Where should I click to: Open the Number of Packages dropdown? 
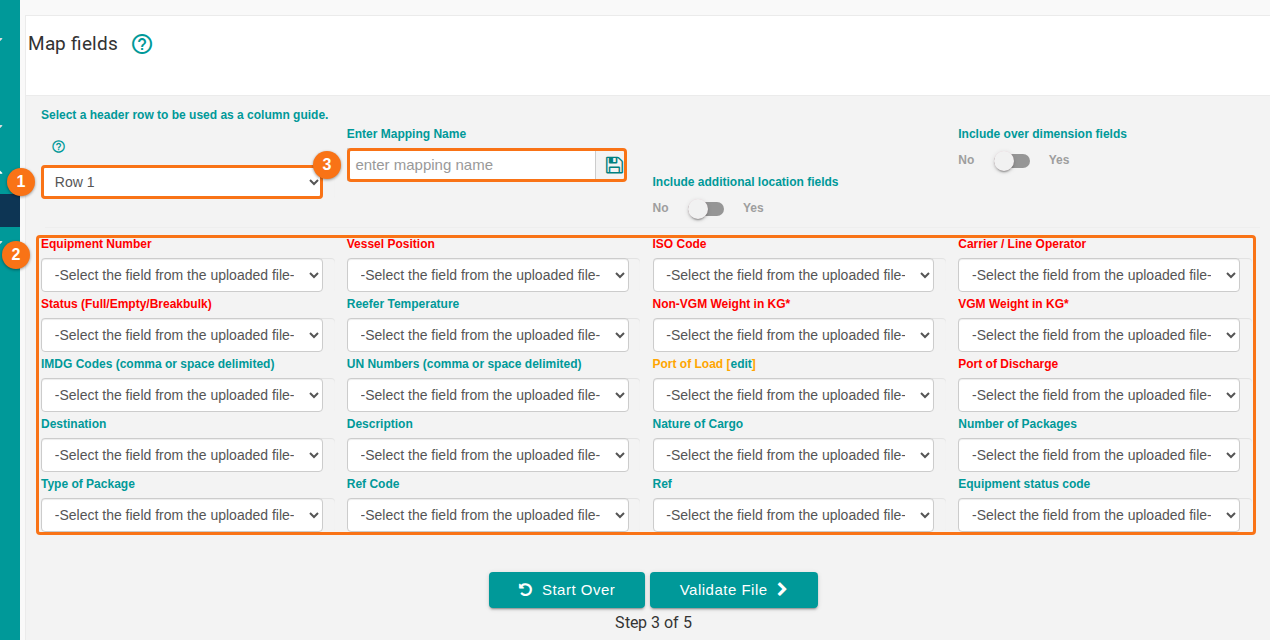(1099, 455)
